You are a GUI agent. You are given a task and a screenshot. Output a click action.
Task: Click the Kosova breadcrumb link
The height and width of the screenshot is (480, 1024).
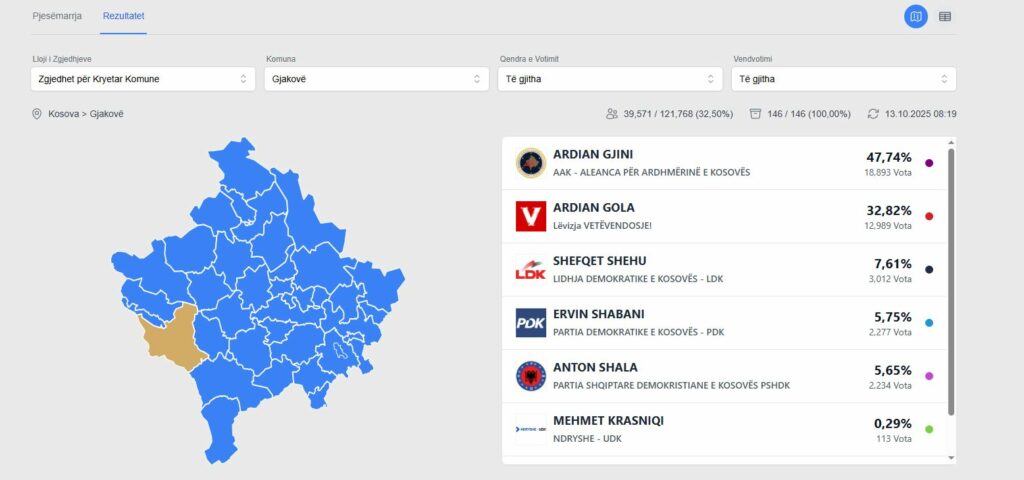coord(64,114)
